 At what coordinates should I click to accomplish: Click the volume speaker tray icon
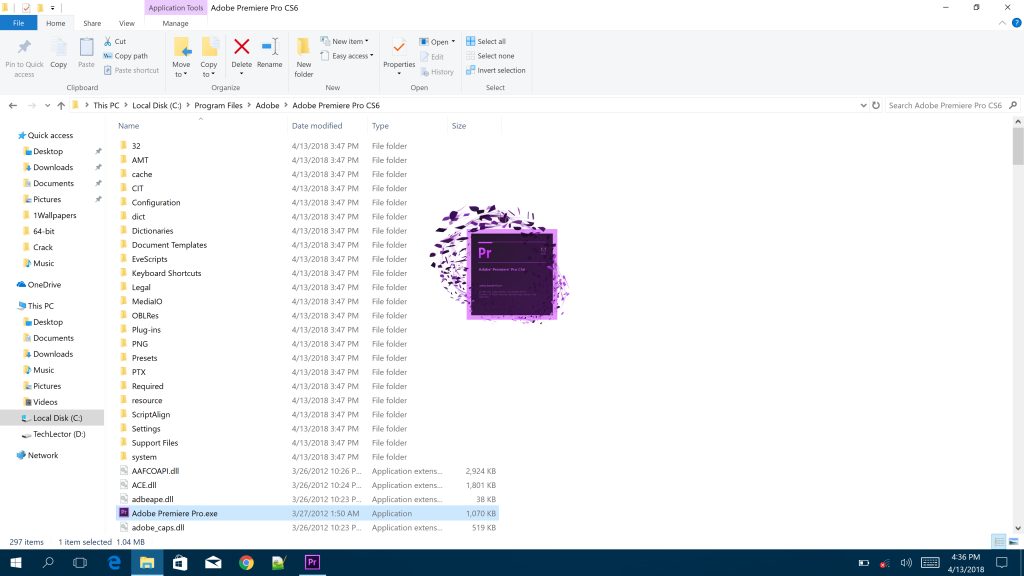pyautogui.click(x=906, y=562)
